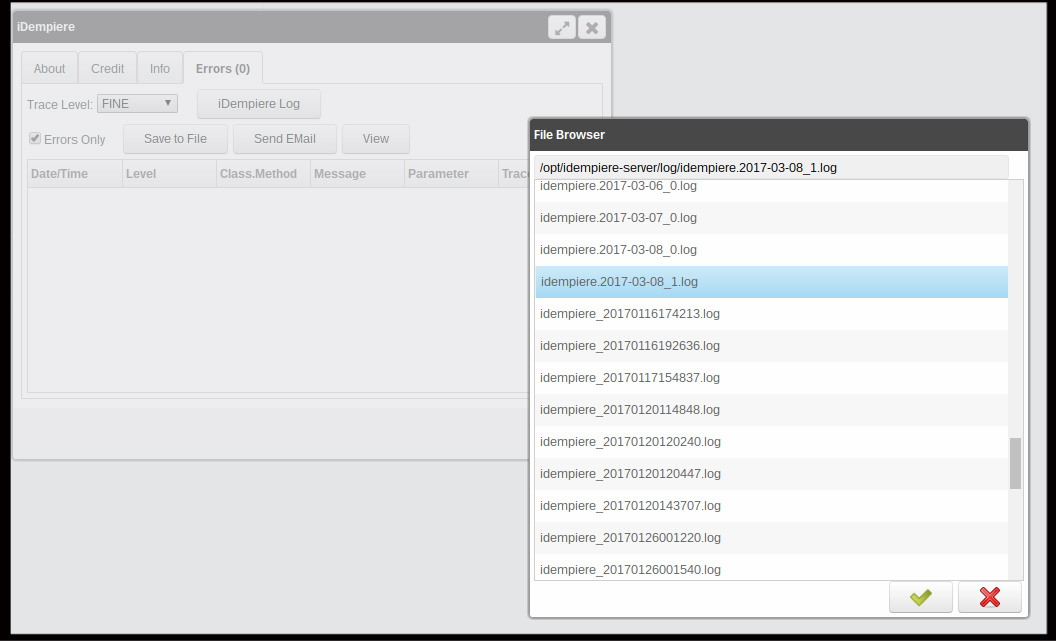Select idempiere_20170126001220.log
Viewport: 1056px width, 641px height.
pyautogui.click(x=772, y=537)
